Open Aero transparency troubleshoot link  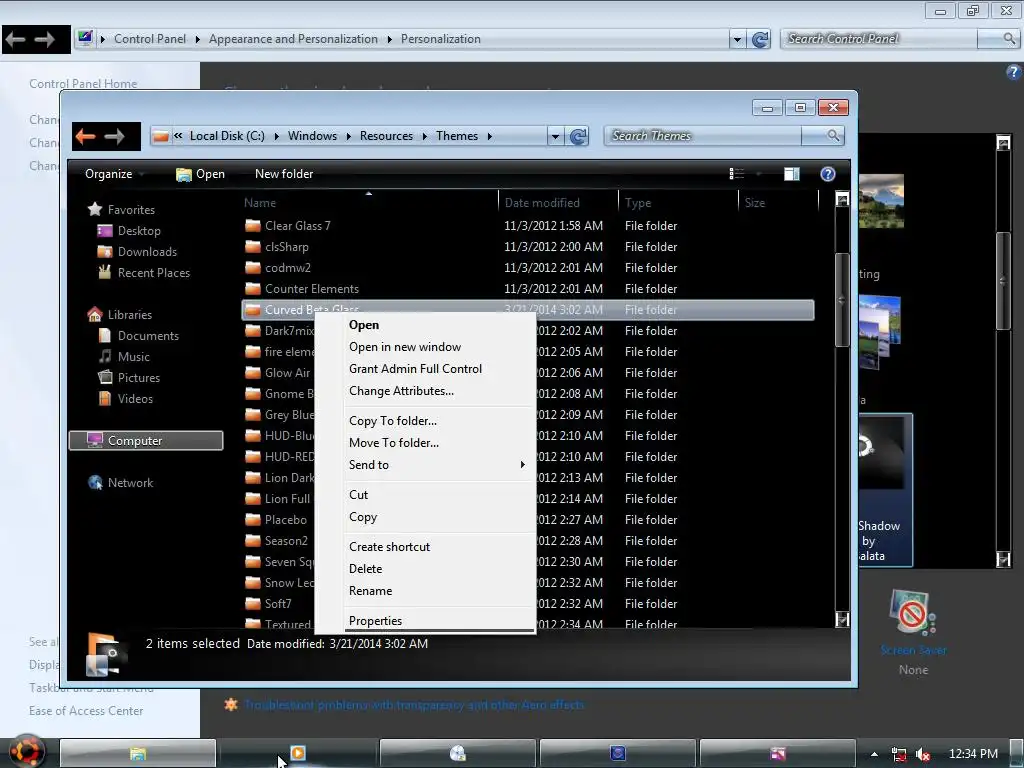click(414, 705)
